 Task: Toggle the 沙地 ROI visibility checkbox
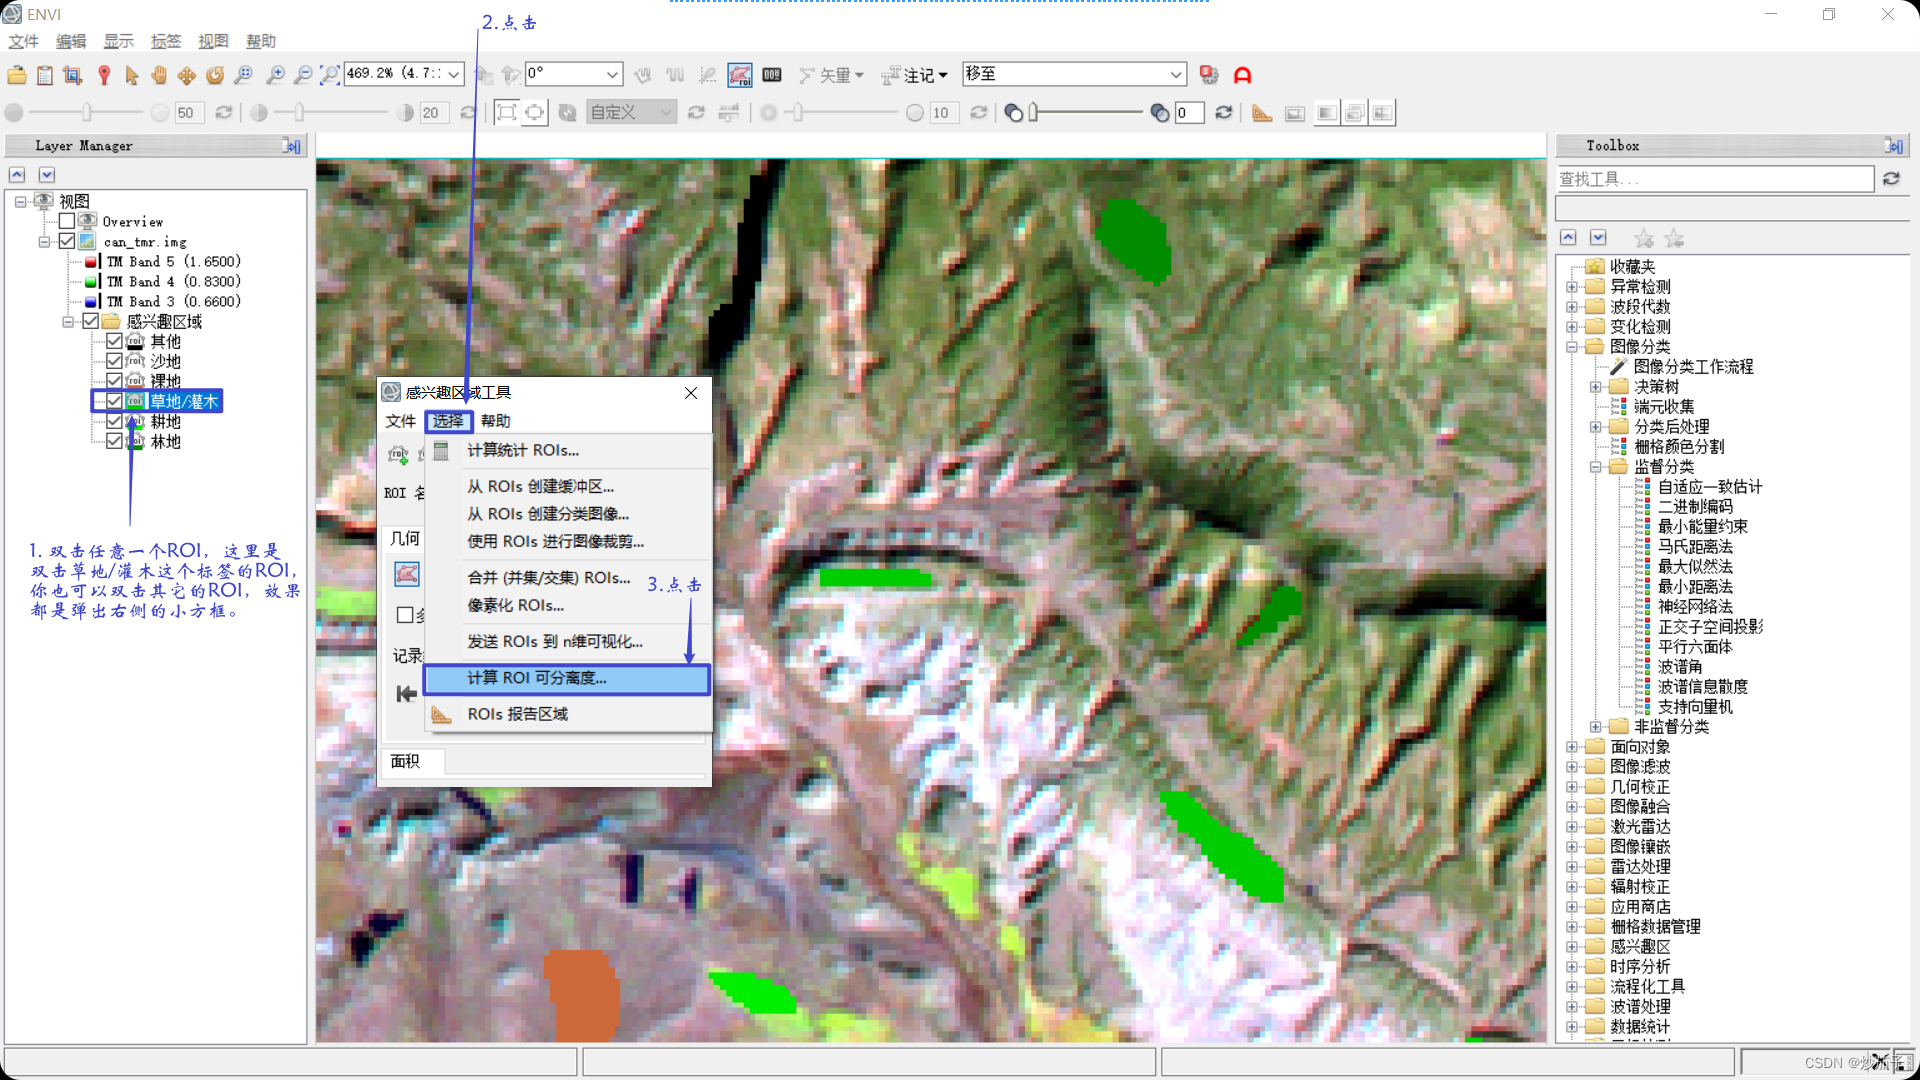114,361
